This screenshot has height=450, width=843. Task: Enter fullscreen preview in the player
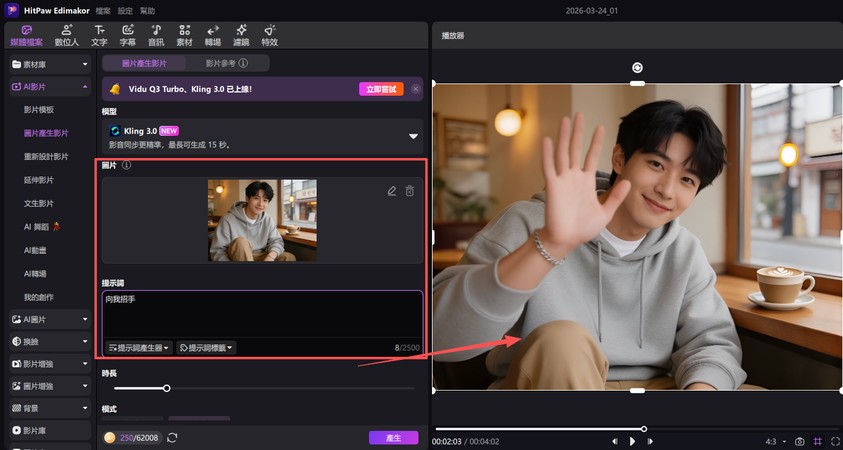pos(834,441)
